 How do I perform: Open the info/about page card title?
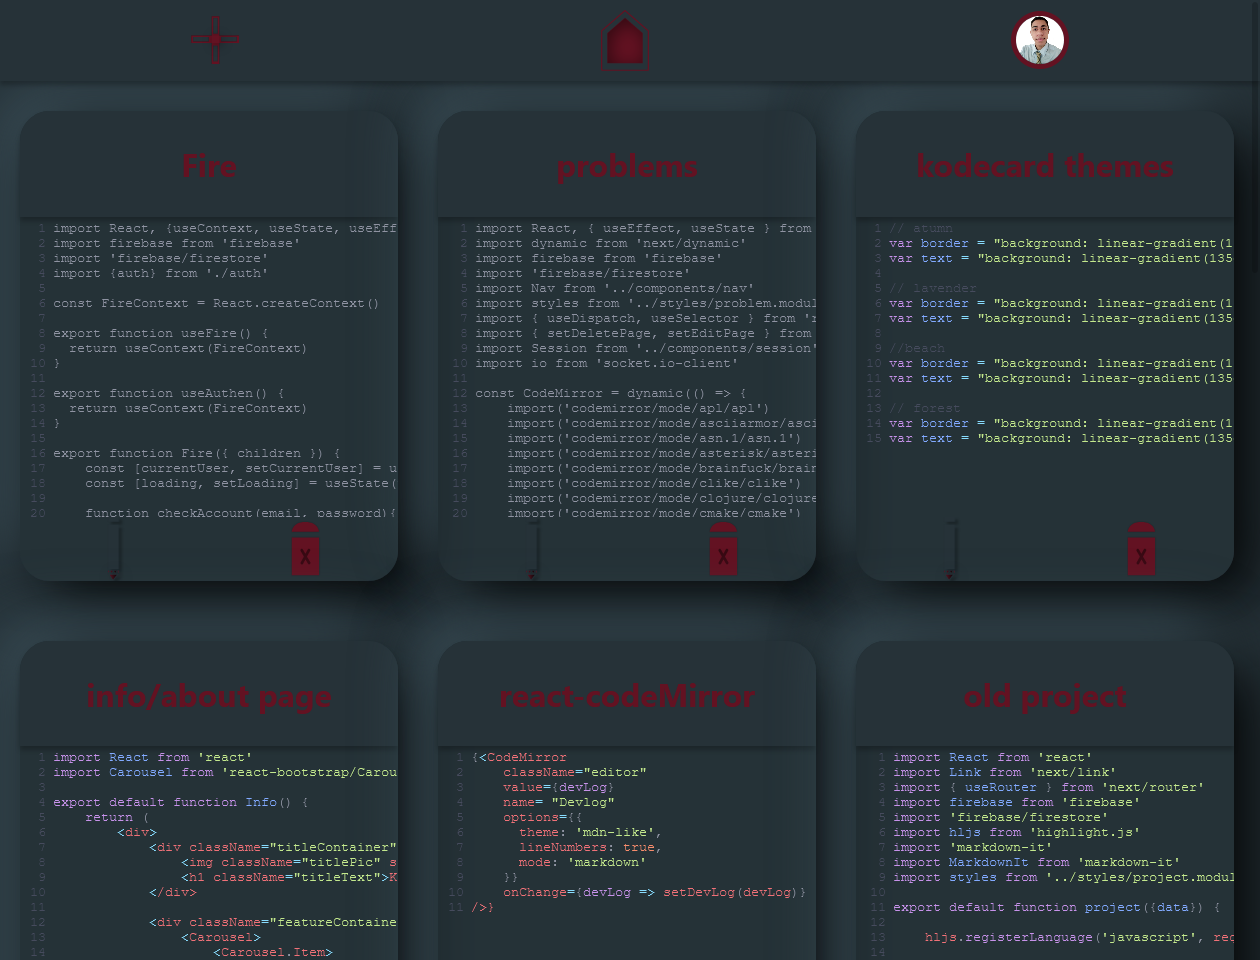(209, 696)
